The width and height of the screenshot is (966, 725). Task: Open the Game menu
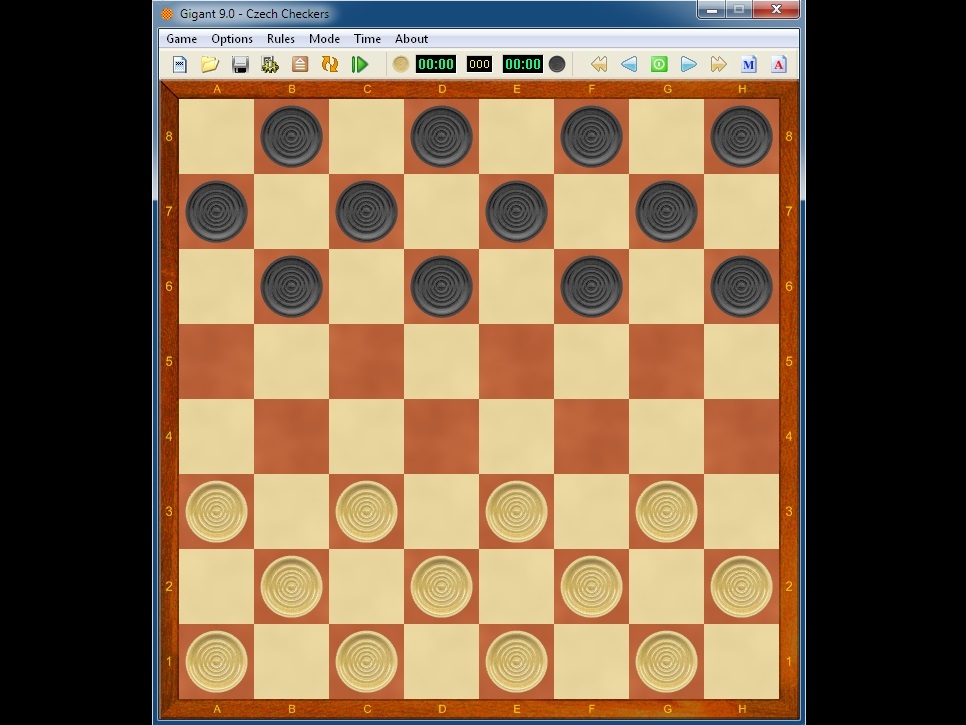coord(182,39)
